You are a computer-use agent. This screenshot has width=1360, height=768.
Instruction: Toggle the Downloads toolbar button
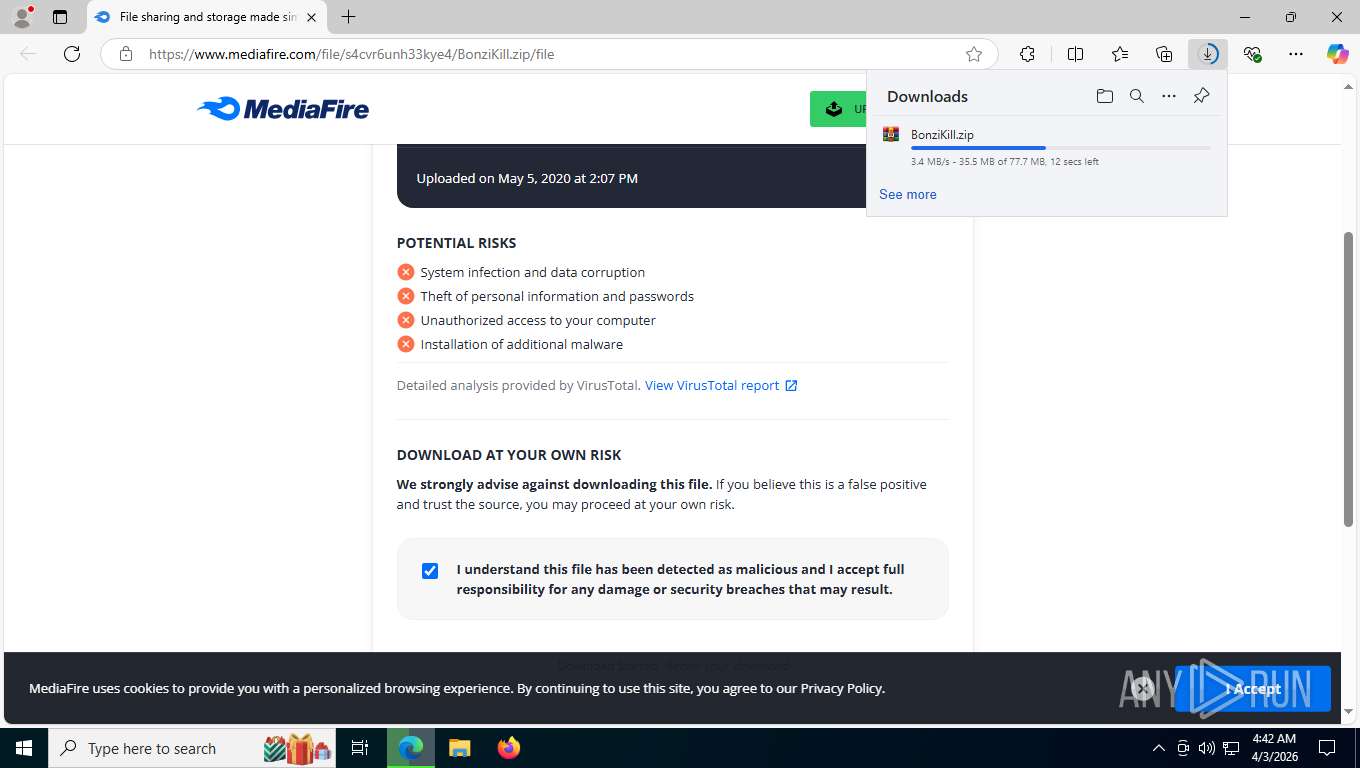(x=1208, y=54)
